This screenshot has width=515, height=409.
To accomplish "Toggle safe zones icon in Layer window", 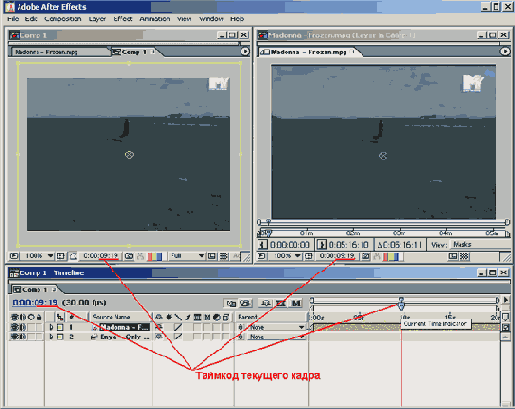I will (309, 256).
